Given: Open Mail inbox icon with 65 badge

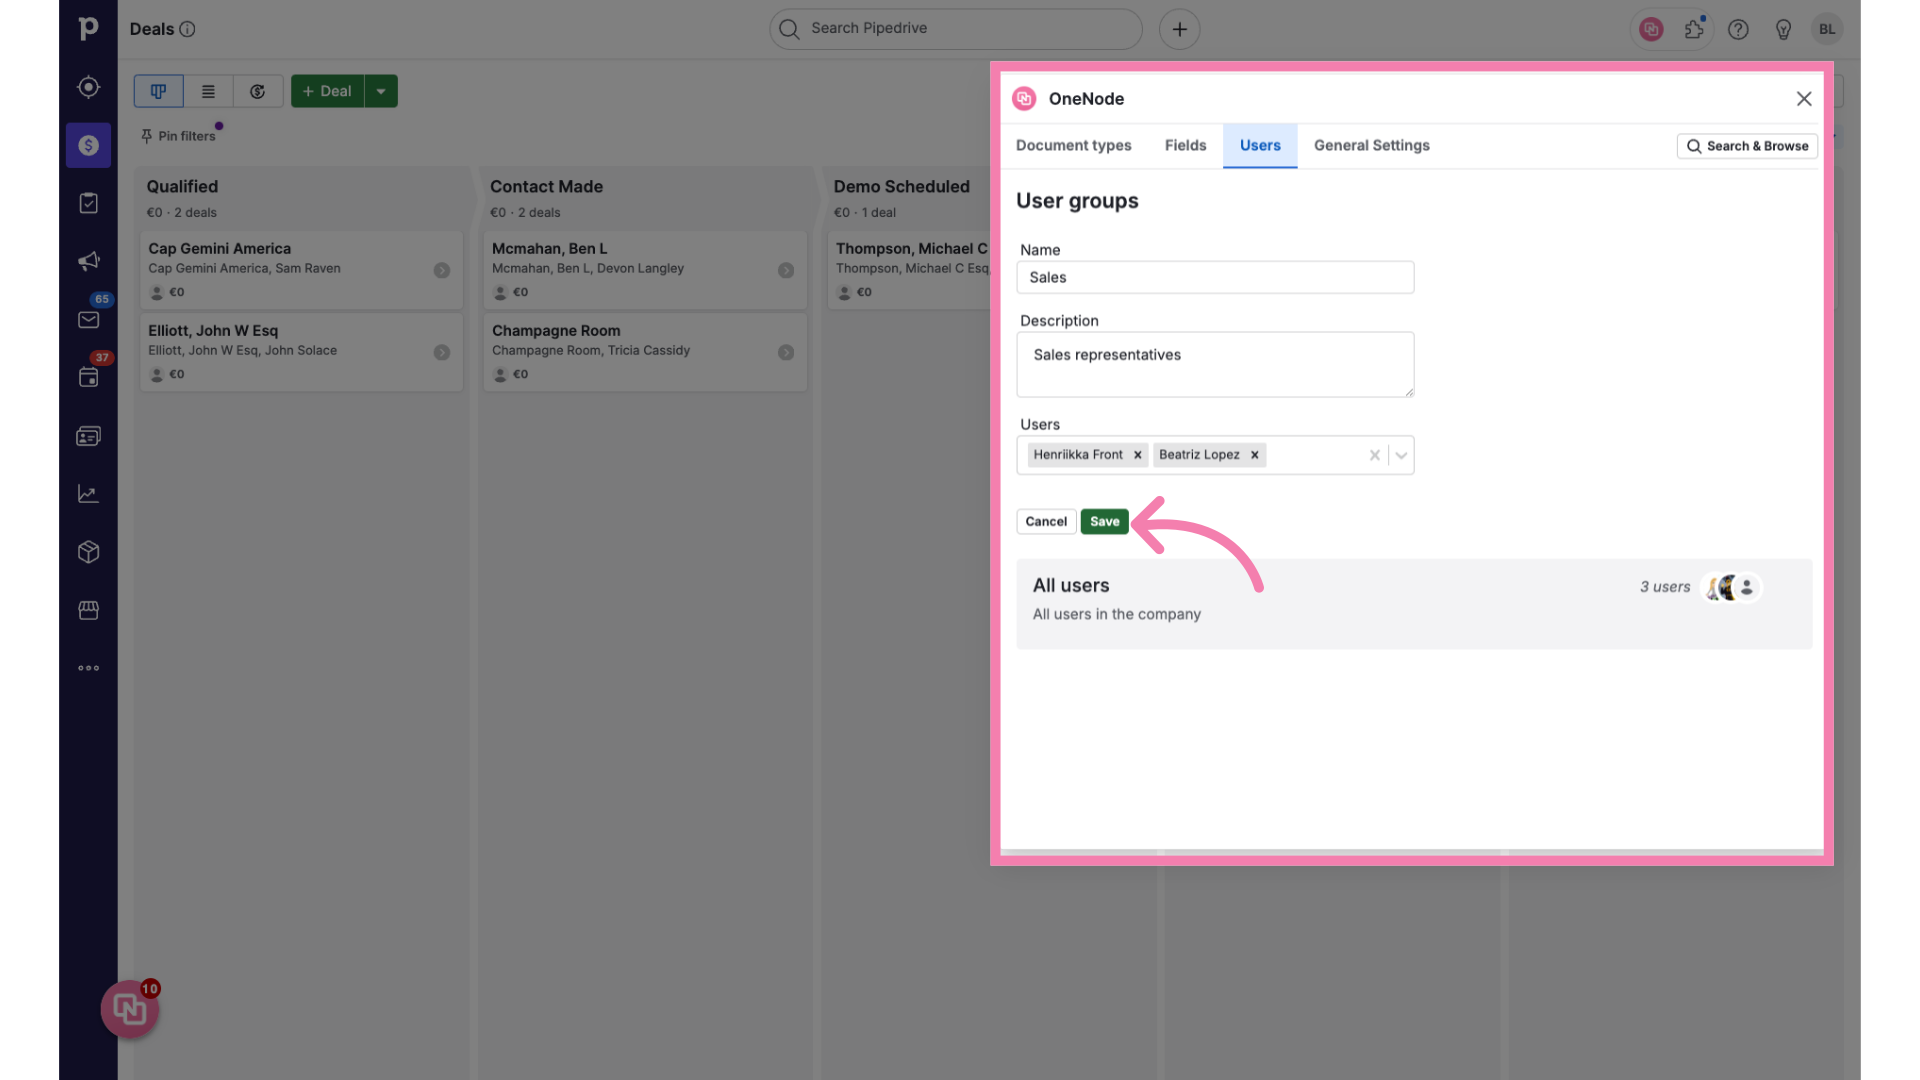Looking at the screenshot, I should point(88,319).
